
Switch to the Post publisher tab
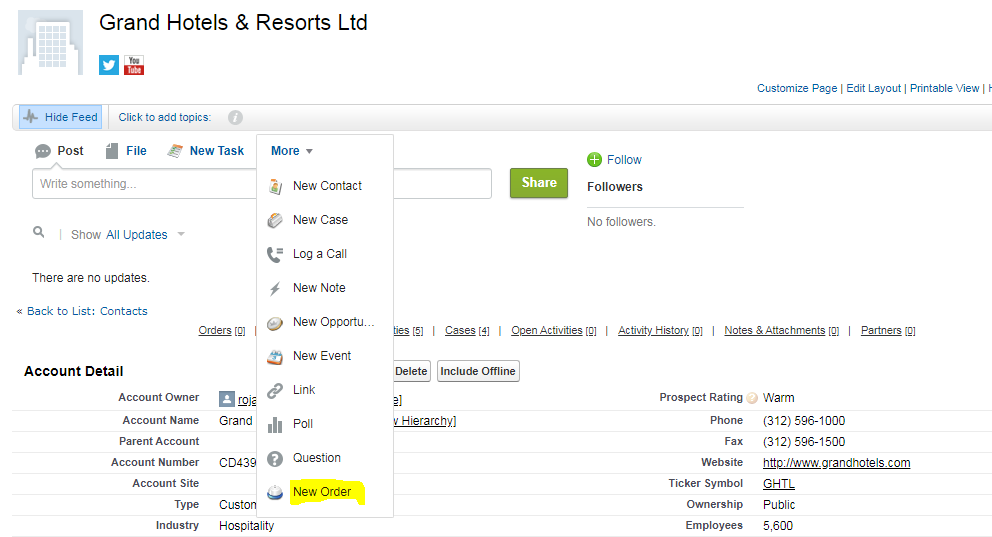click(x=59, y=151)
